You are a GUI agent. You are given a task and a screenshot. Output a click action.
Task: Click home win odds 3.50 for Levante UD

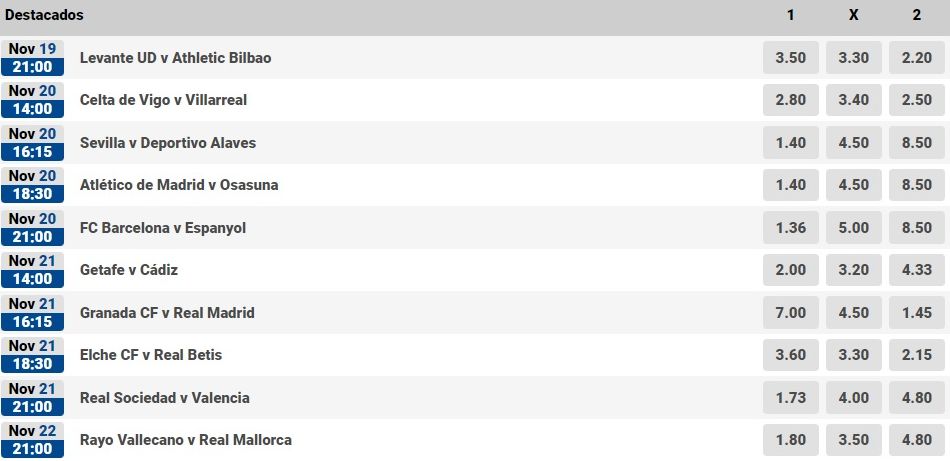point(790,58)
